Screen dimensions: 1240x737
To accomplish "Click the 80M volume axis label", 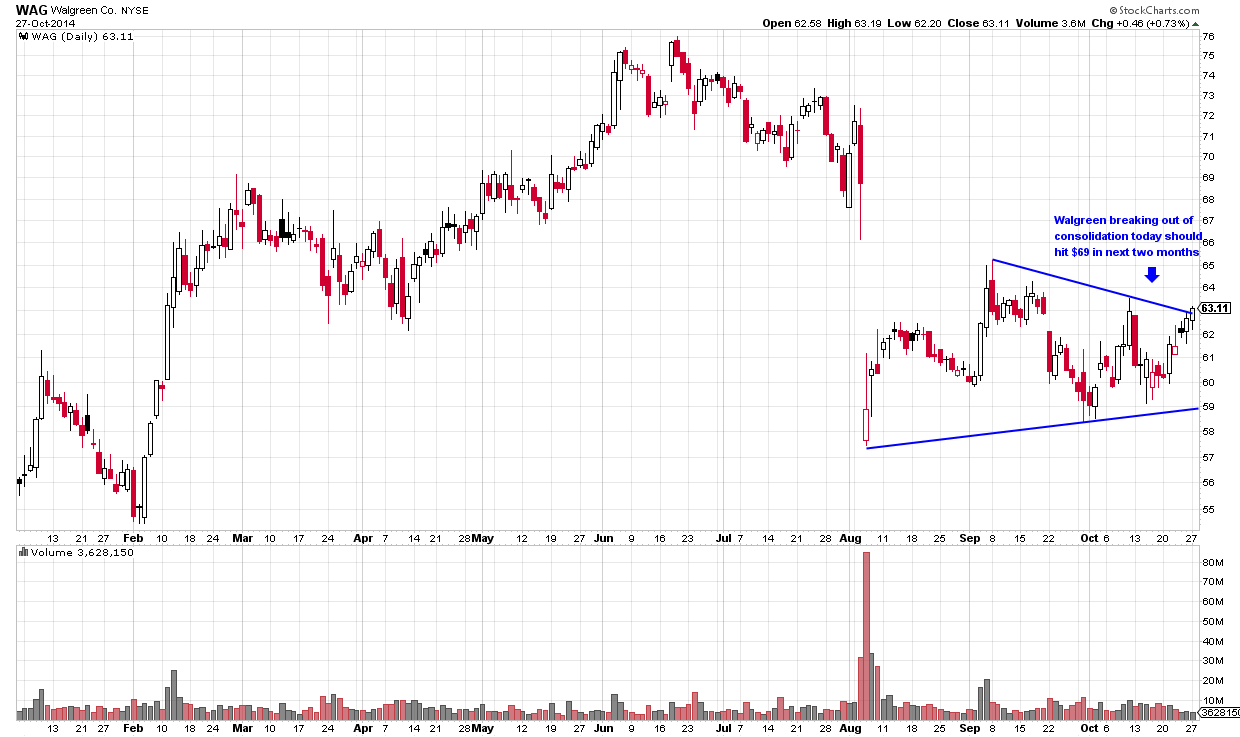I will pyautogui.click(x=1211, y=563).
